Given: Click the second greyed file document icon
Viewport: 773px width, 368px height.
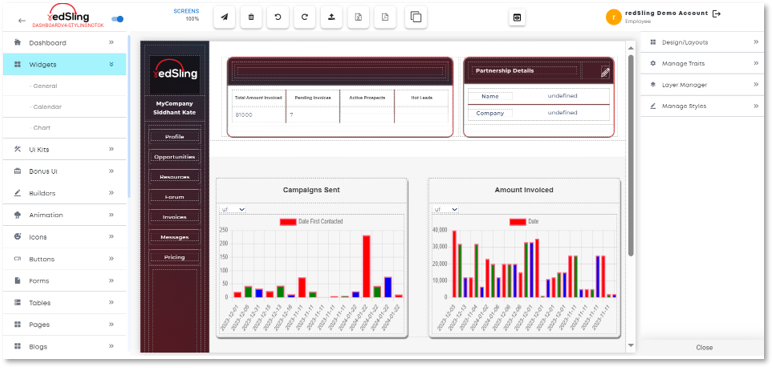Looking at the screenshot, I should click(385, 17).
